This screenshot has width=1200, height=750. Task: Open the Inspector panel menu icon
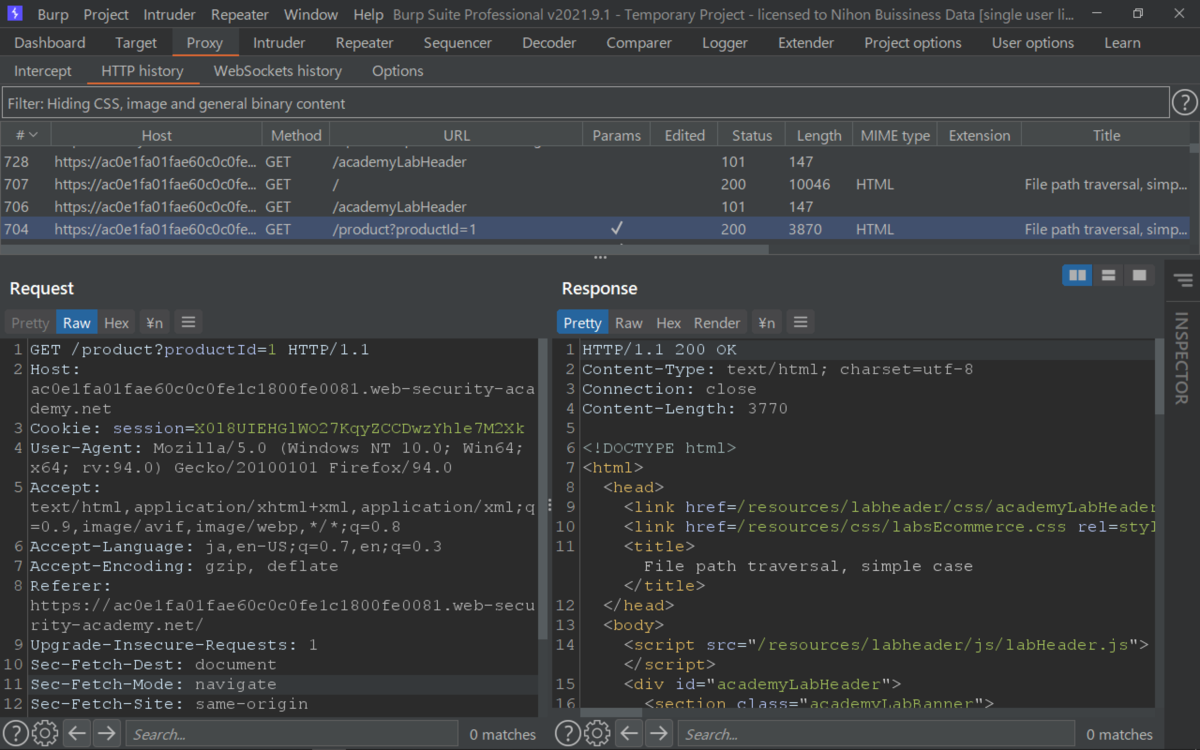(x=1183, y=280)
